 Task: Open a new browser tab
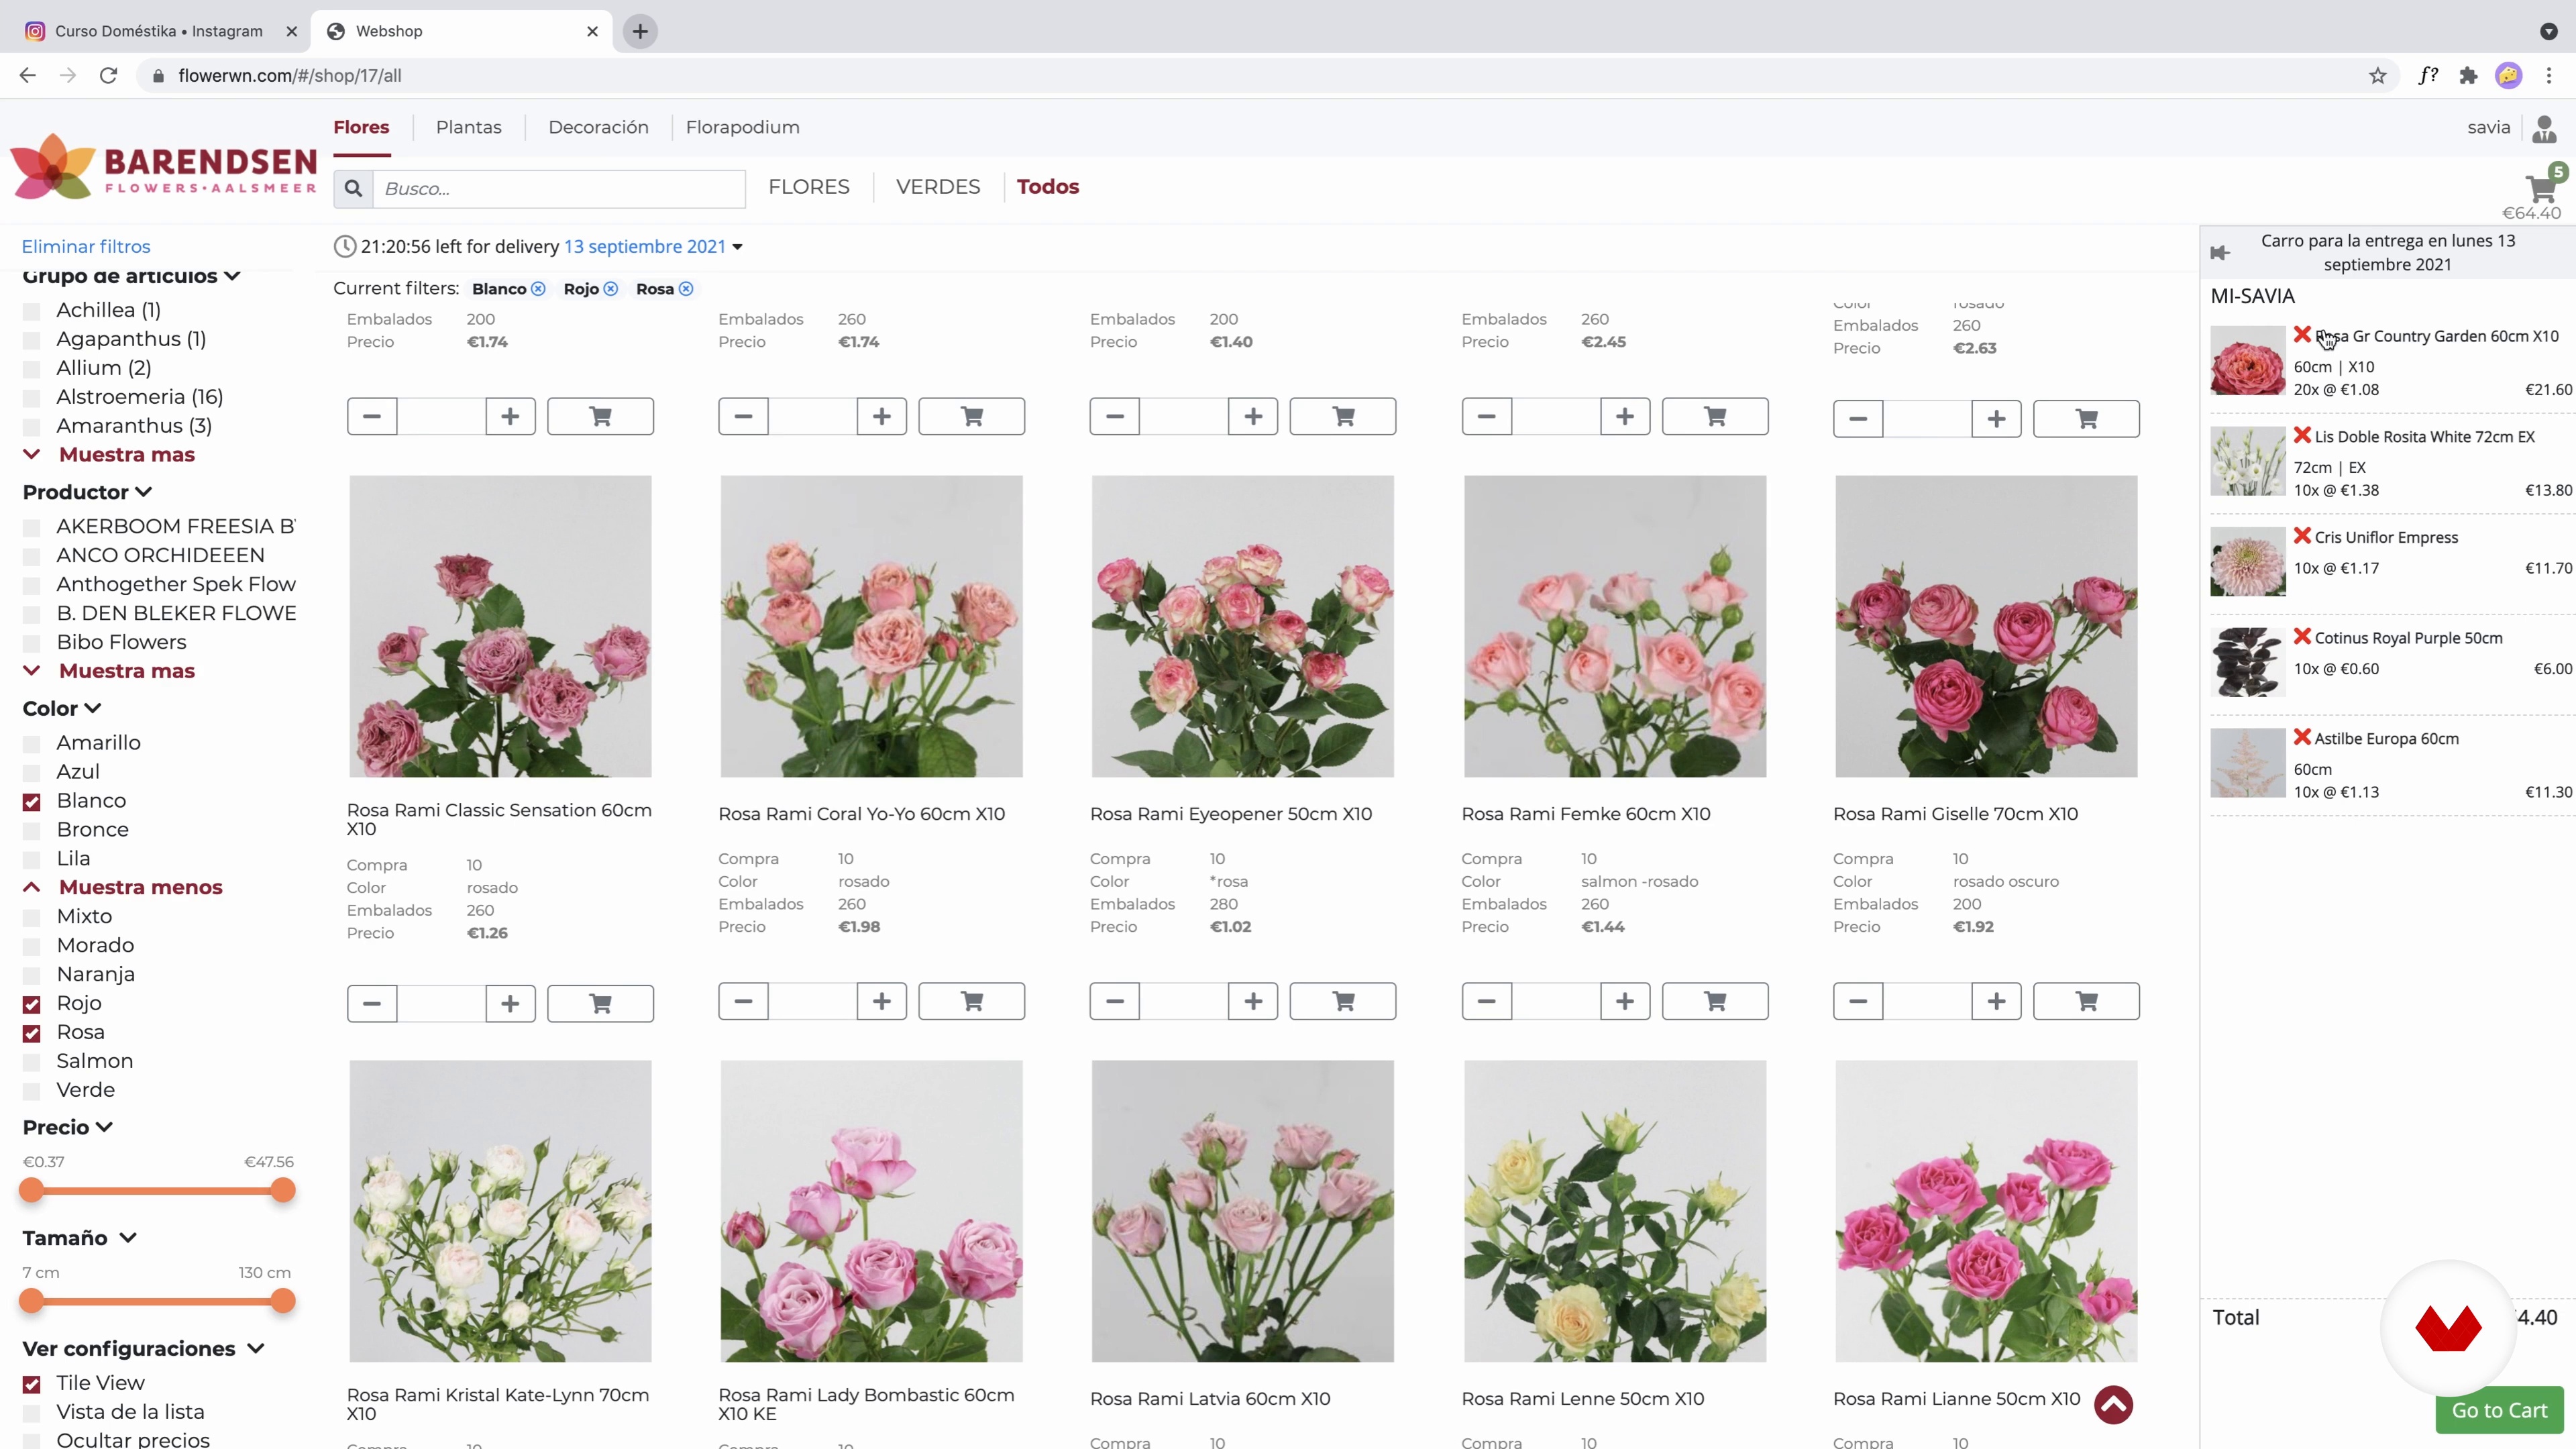pos(640,31)
